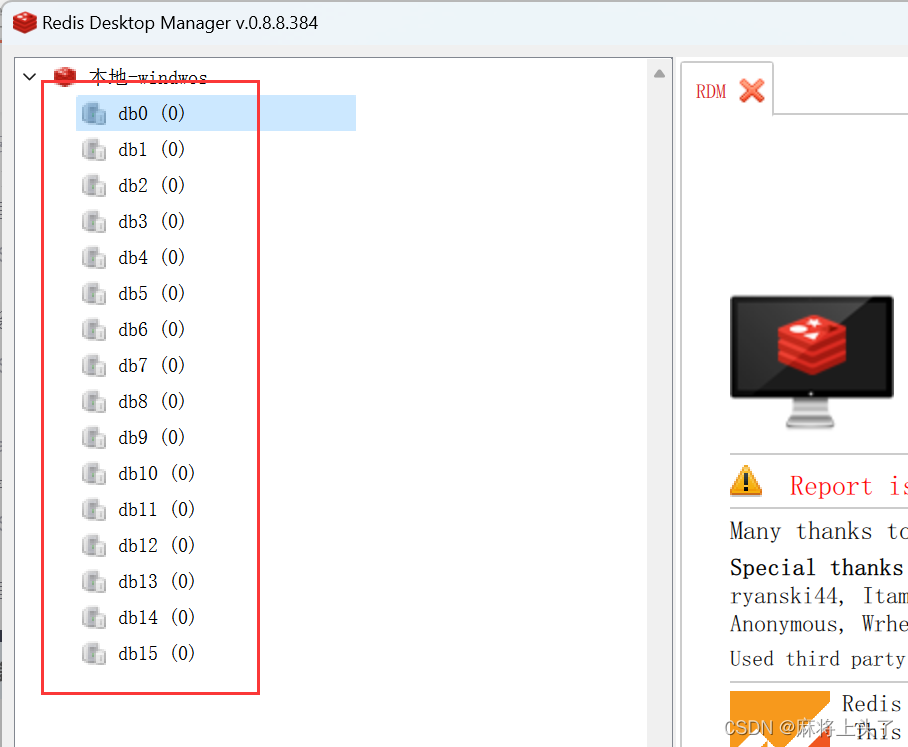Viewport: 908px width, 747px height.
Task: Click the Redis server icon of 本地-windwos
Action: pyautogui.click(x=65, y=76)
